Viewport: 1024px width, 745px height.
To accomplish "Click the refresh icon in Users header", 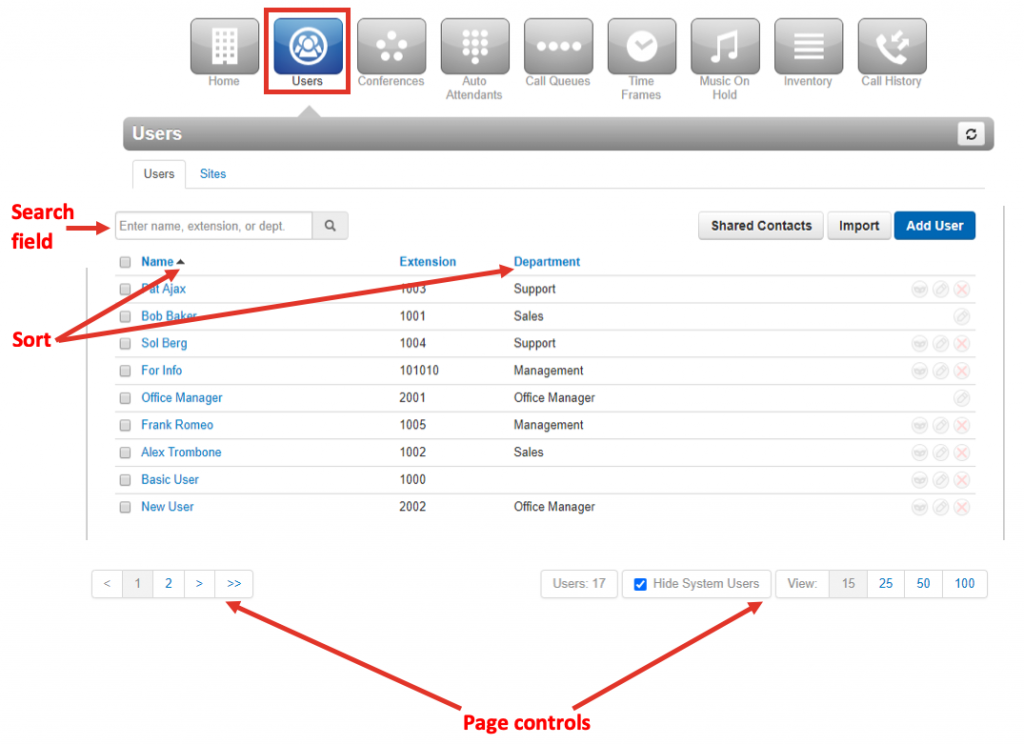I will coord(970,134).
